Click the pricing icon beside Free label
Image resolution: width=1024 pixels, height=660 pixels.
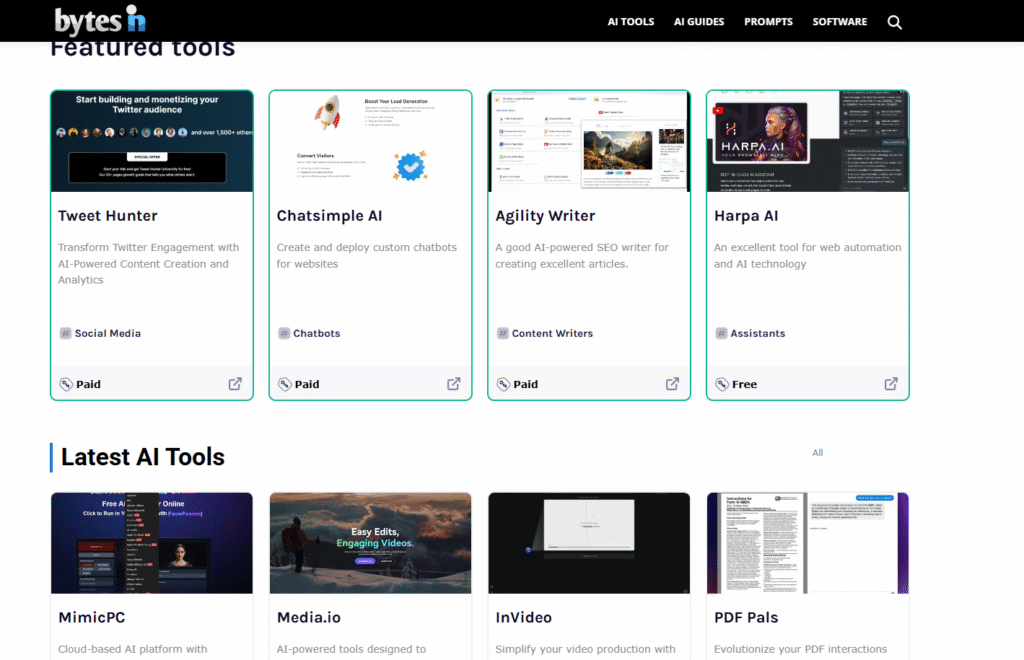pyautogui.click(x=722, y=384)
